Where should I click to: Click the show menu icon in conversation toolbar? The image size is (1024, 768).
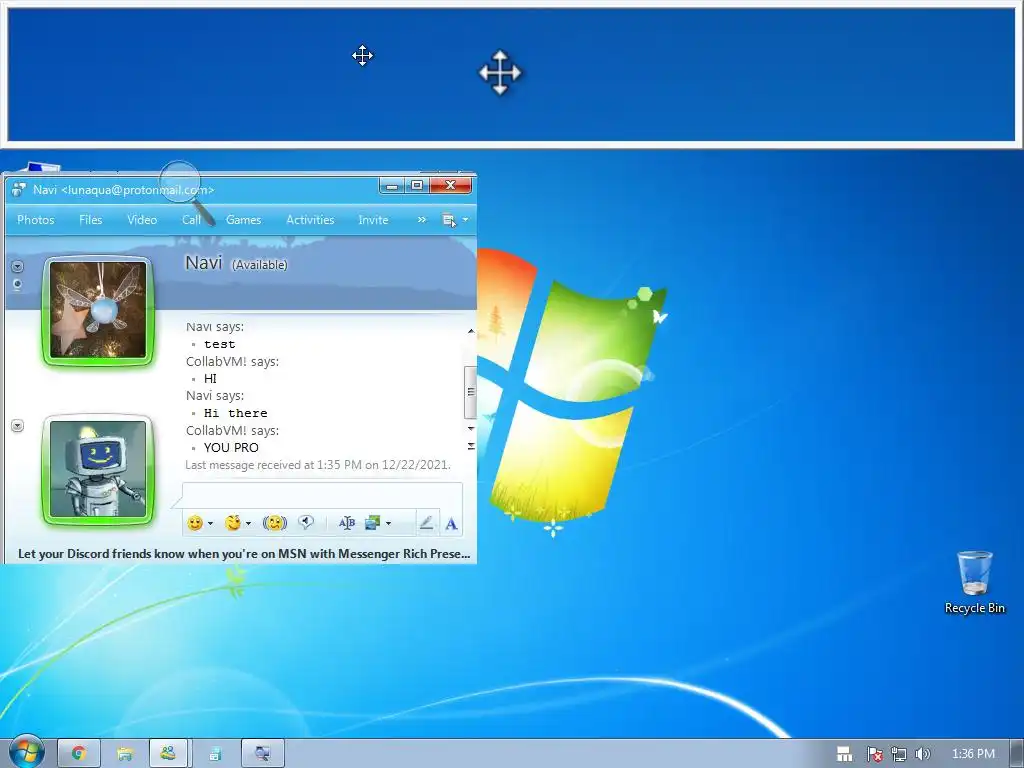[449, 220]
